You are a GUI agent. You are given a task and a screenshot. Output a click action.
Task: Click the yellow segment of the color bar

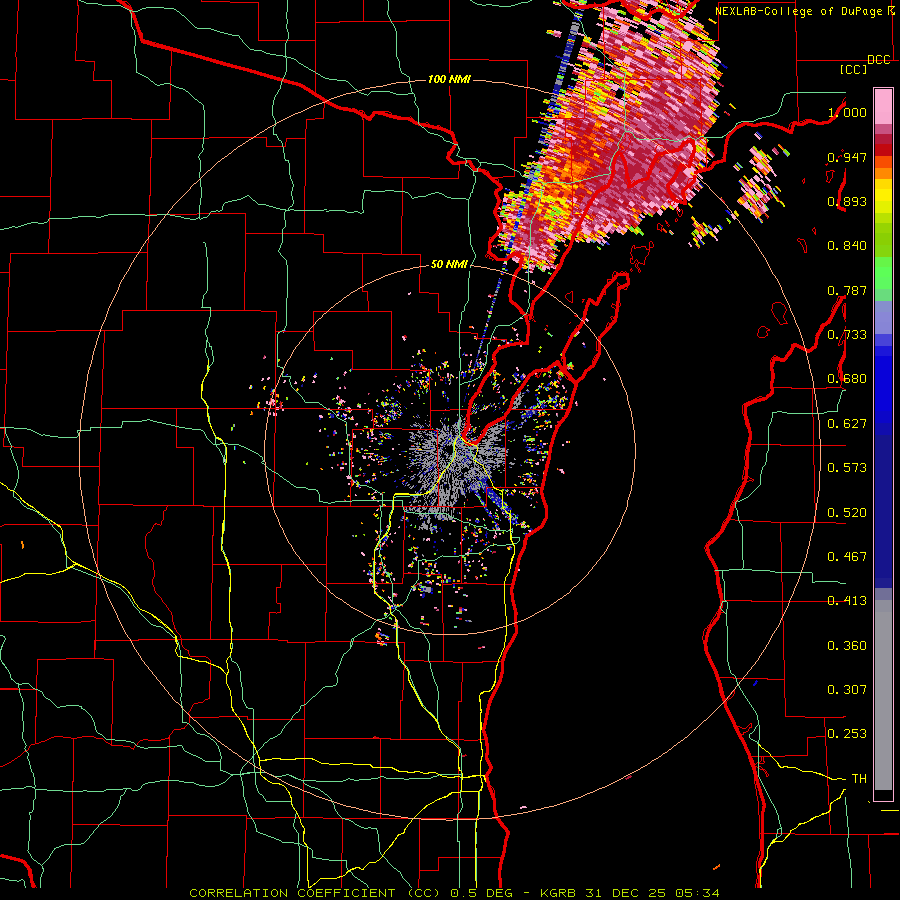(883, 196)
